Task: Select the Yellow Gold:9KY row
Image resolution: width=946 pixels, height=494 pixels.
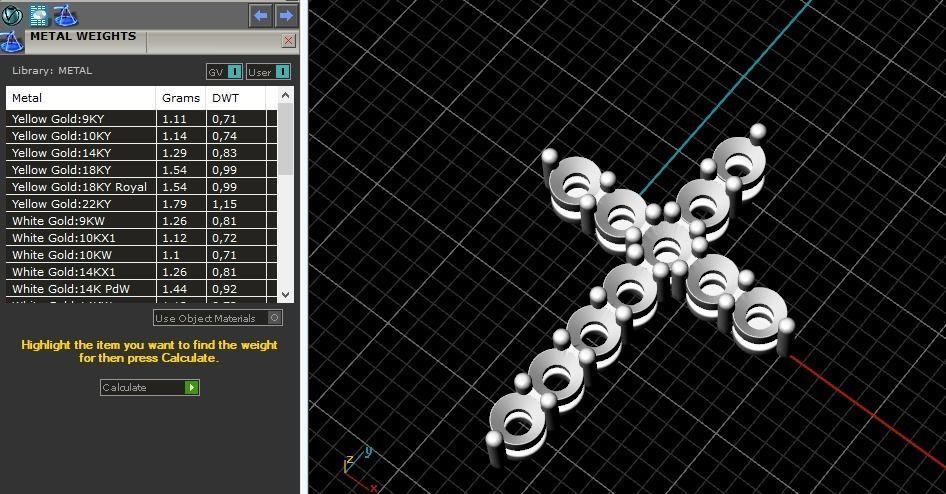Action: pyautogui.click(x=141, y=119)
